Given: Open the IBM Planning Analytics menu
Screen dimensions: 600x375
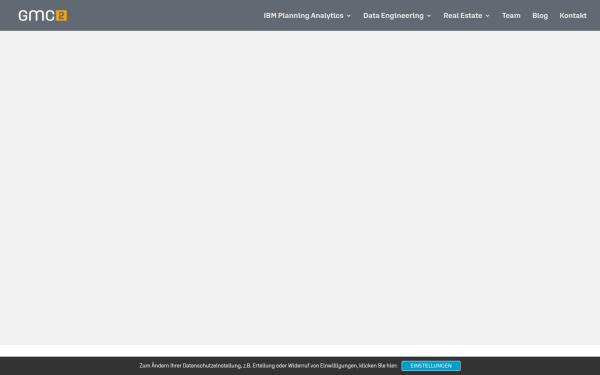Looking at the screenshot, I should (303, 16).
